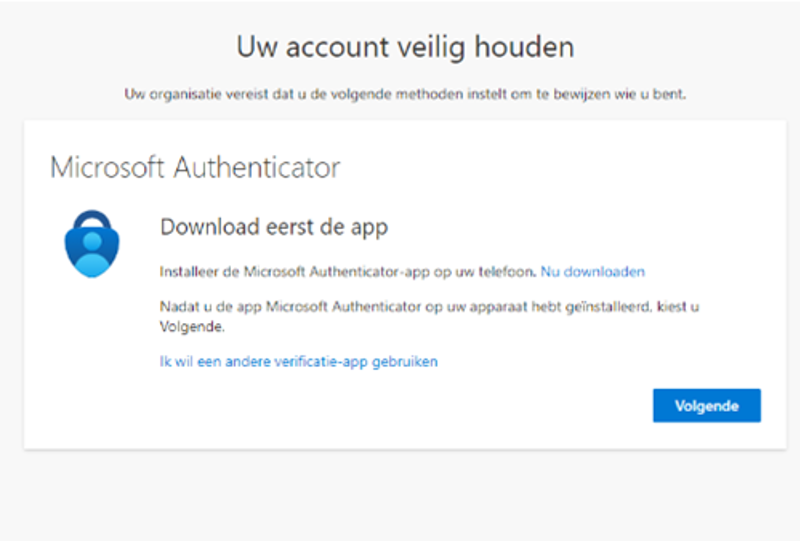Click the 'Microsoft Authenticator' card title
This screenshot has width=800, height=541.
coord(195,167)
